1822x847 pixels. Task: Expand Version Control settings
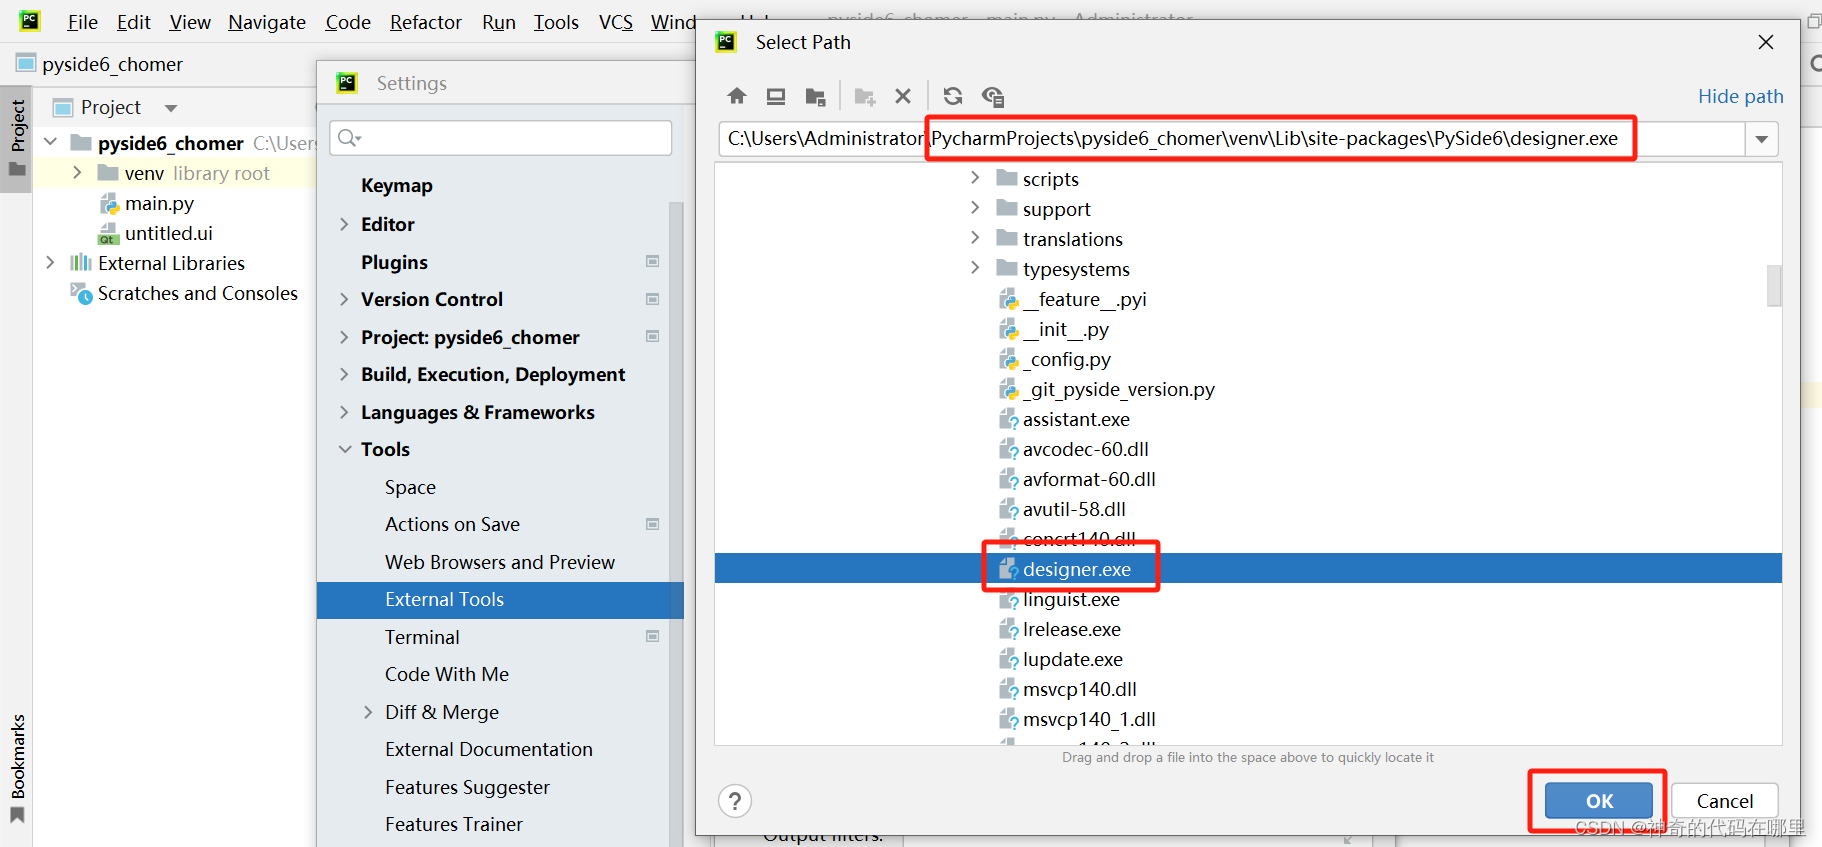pos(344,299)
